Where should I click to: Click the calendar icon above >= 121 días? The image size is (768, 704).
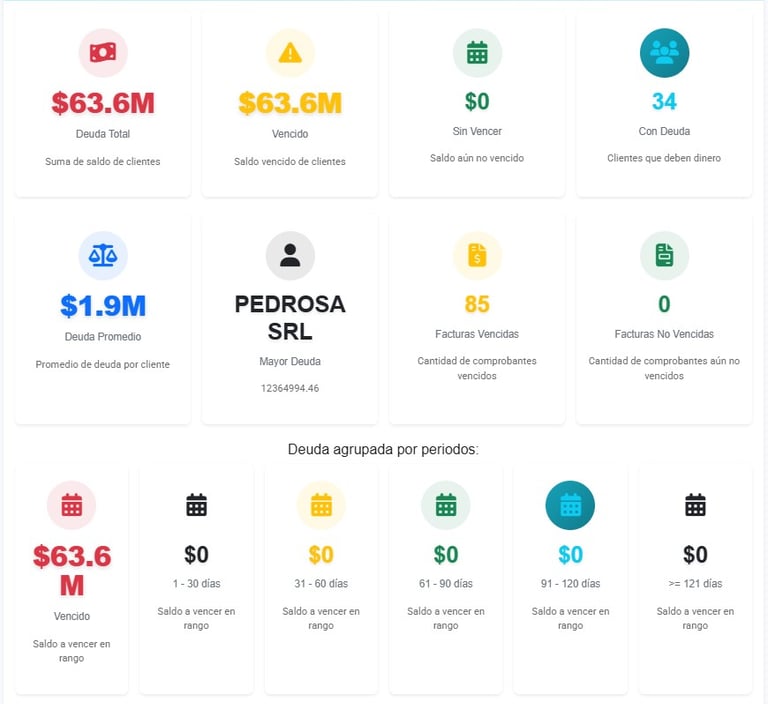point(695,505)
